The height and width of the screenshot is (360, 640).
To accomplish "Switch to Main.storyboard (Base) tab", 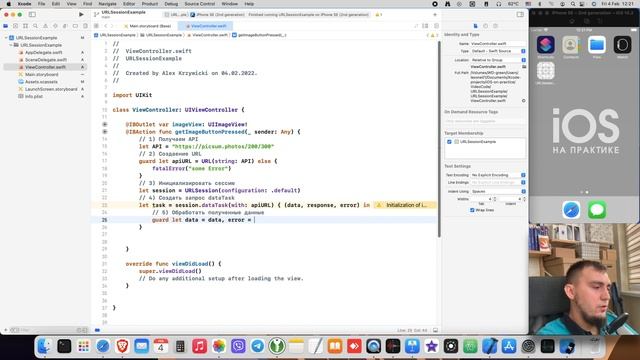I will 148,26.
